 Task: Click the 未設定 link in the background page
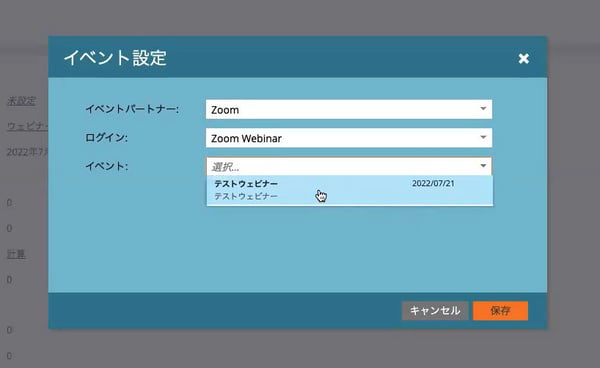point(21,101)
